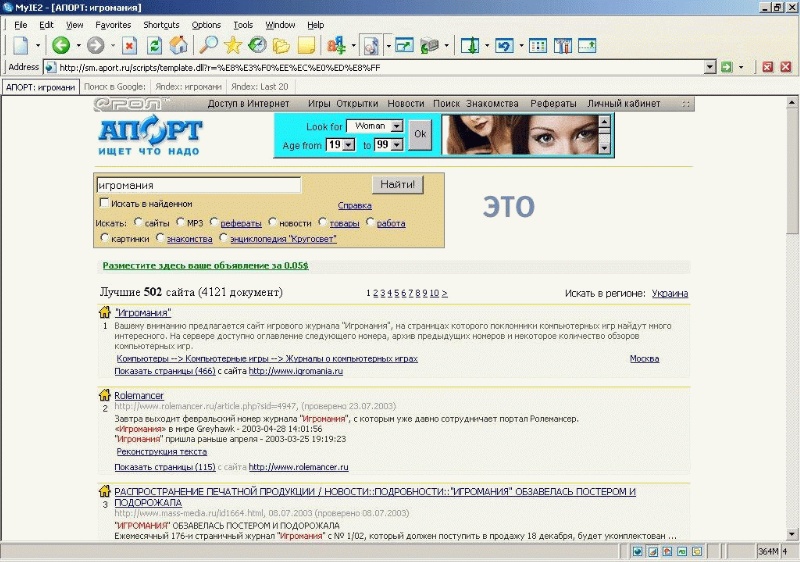The image size is (800, 562).
Task: Click the tile windows icon
Action: tap(538, 45)
